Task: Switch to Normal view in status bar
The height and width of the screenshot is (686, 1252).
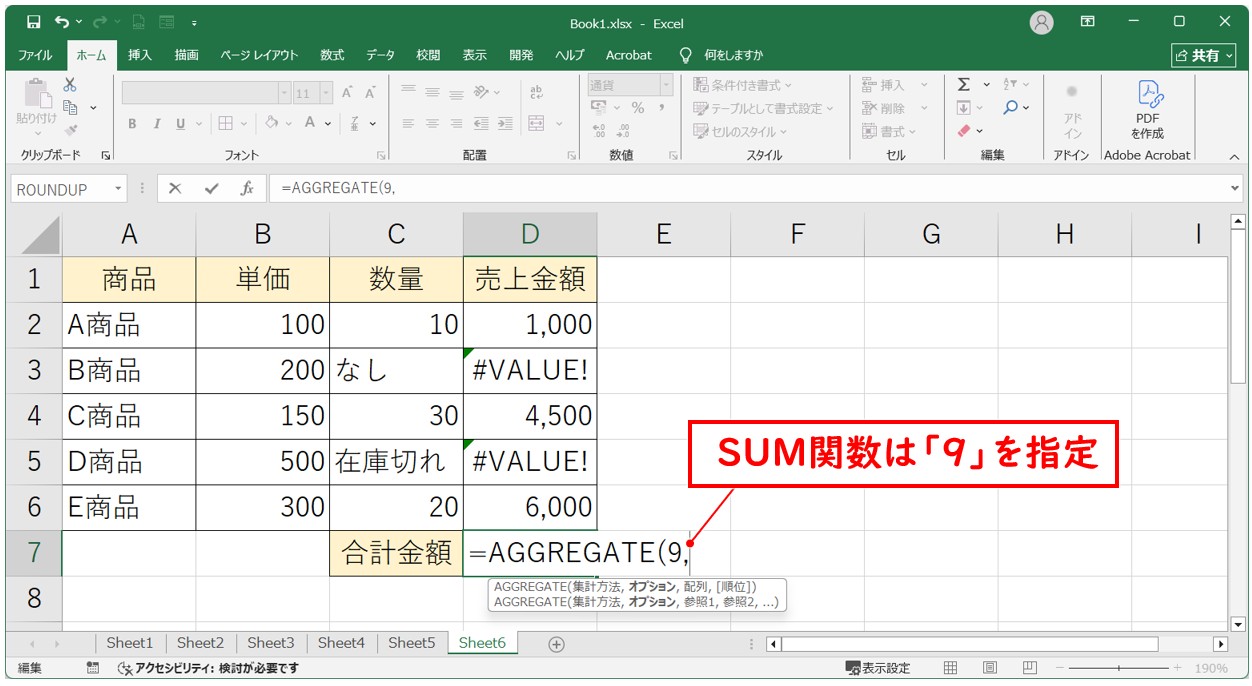Action: point(951,668)
